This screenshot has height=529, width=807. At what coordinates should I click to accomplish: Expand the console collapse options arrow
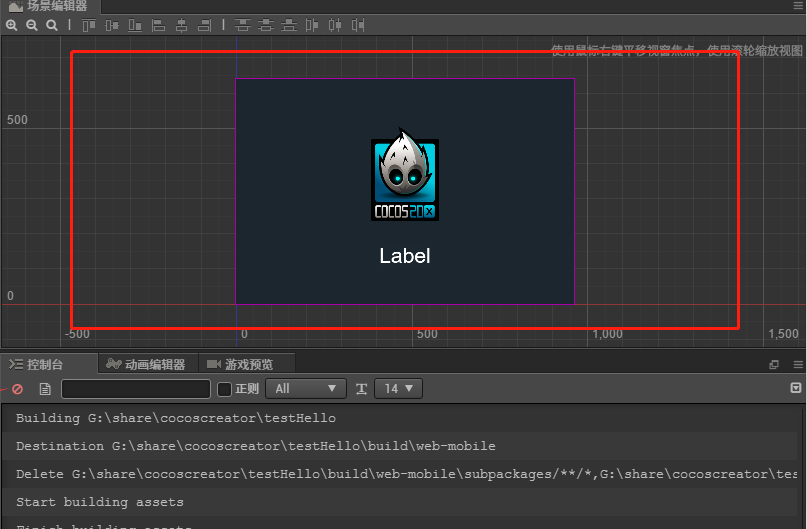pyautogui.click(x=796, y=388)
